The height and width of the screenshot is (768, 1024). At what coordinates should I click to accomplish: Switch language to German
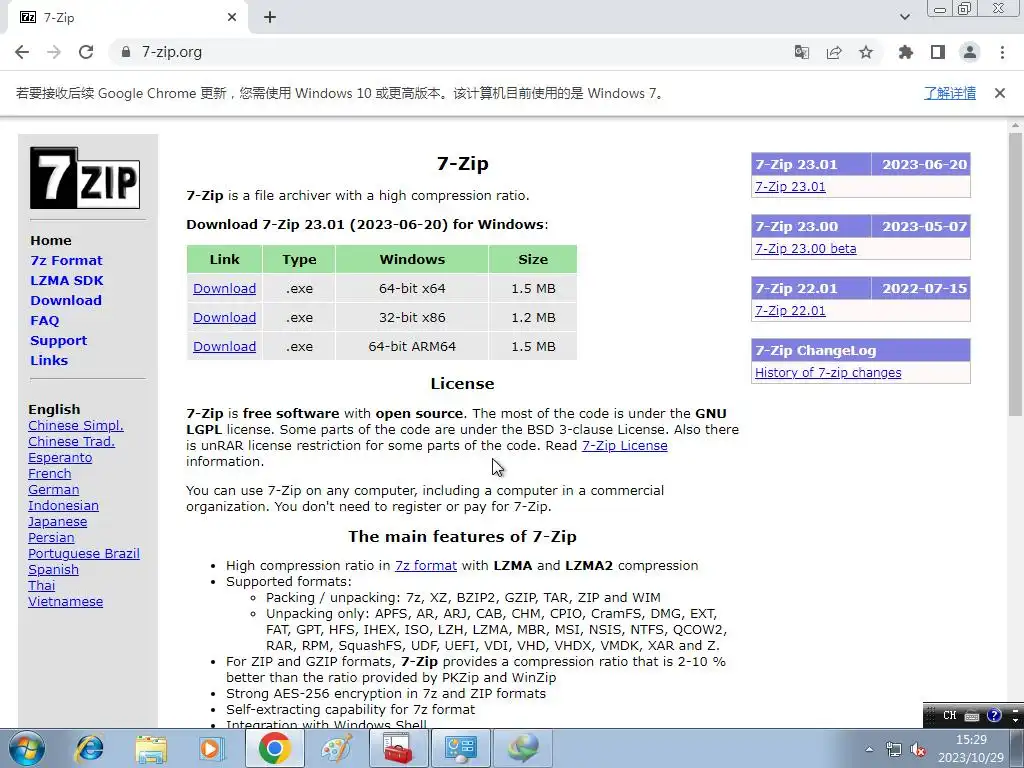(x=54, y=490)
